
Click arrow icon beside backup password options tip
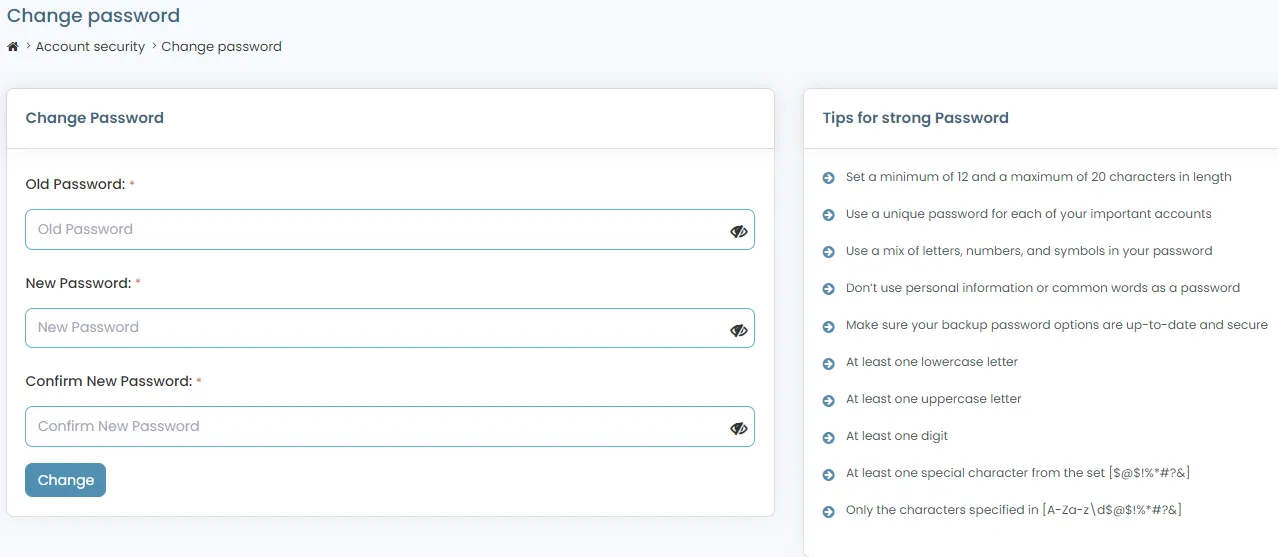click(828, 326)
